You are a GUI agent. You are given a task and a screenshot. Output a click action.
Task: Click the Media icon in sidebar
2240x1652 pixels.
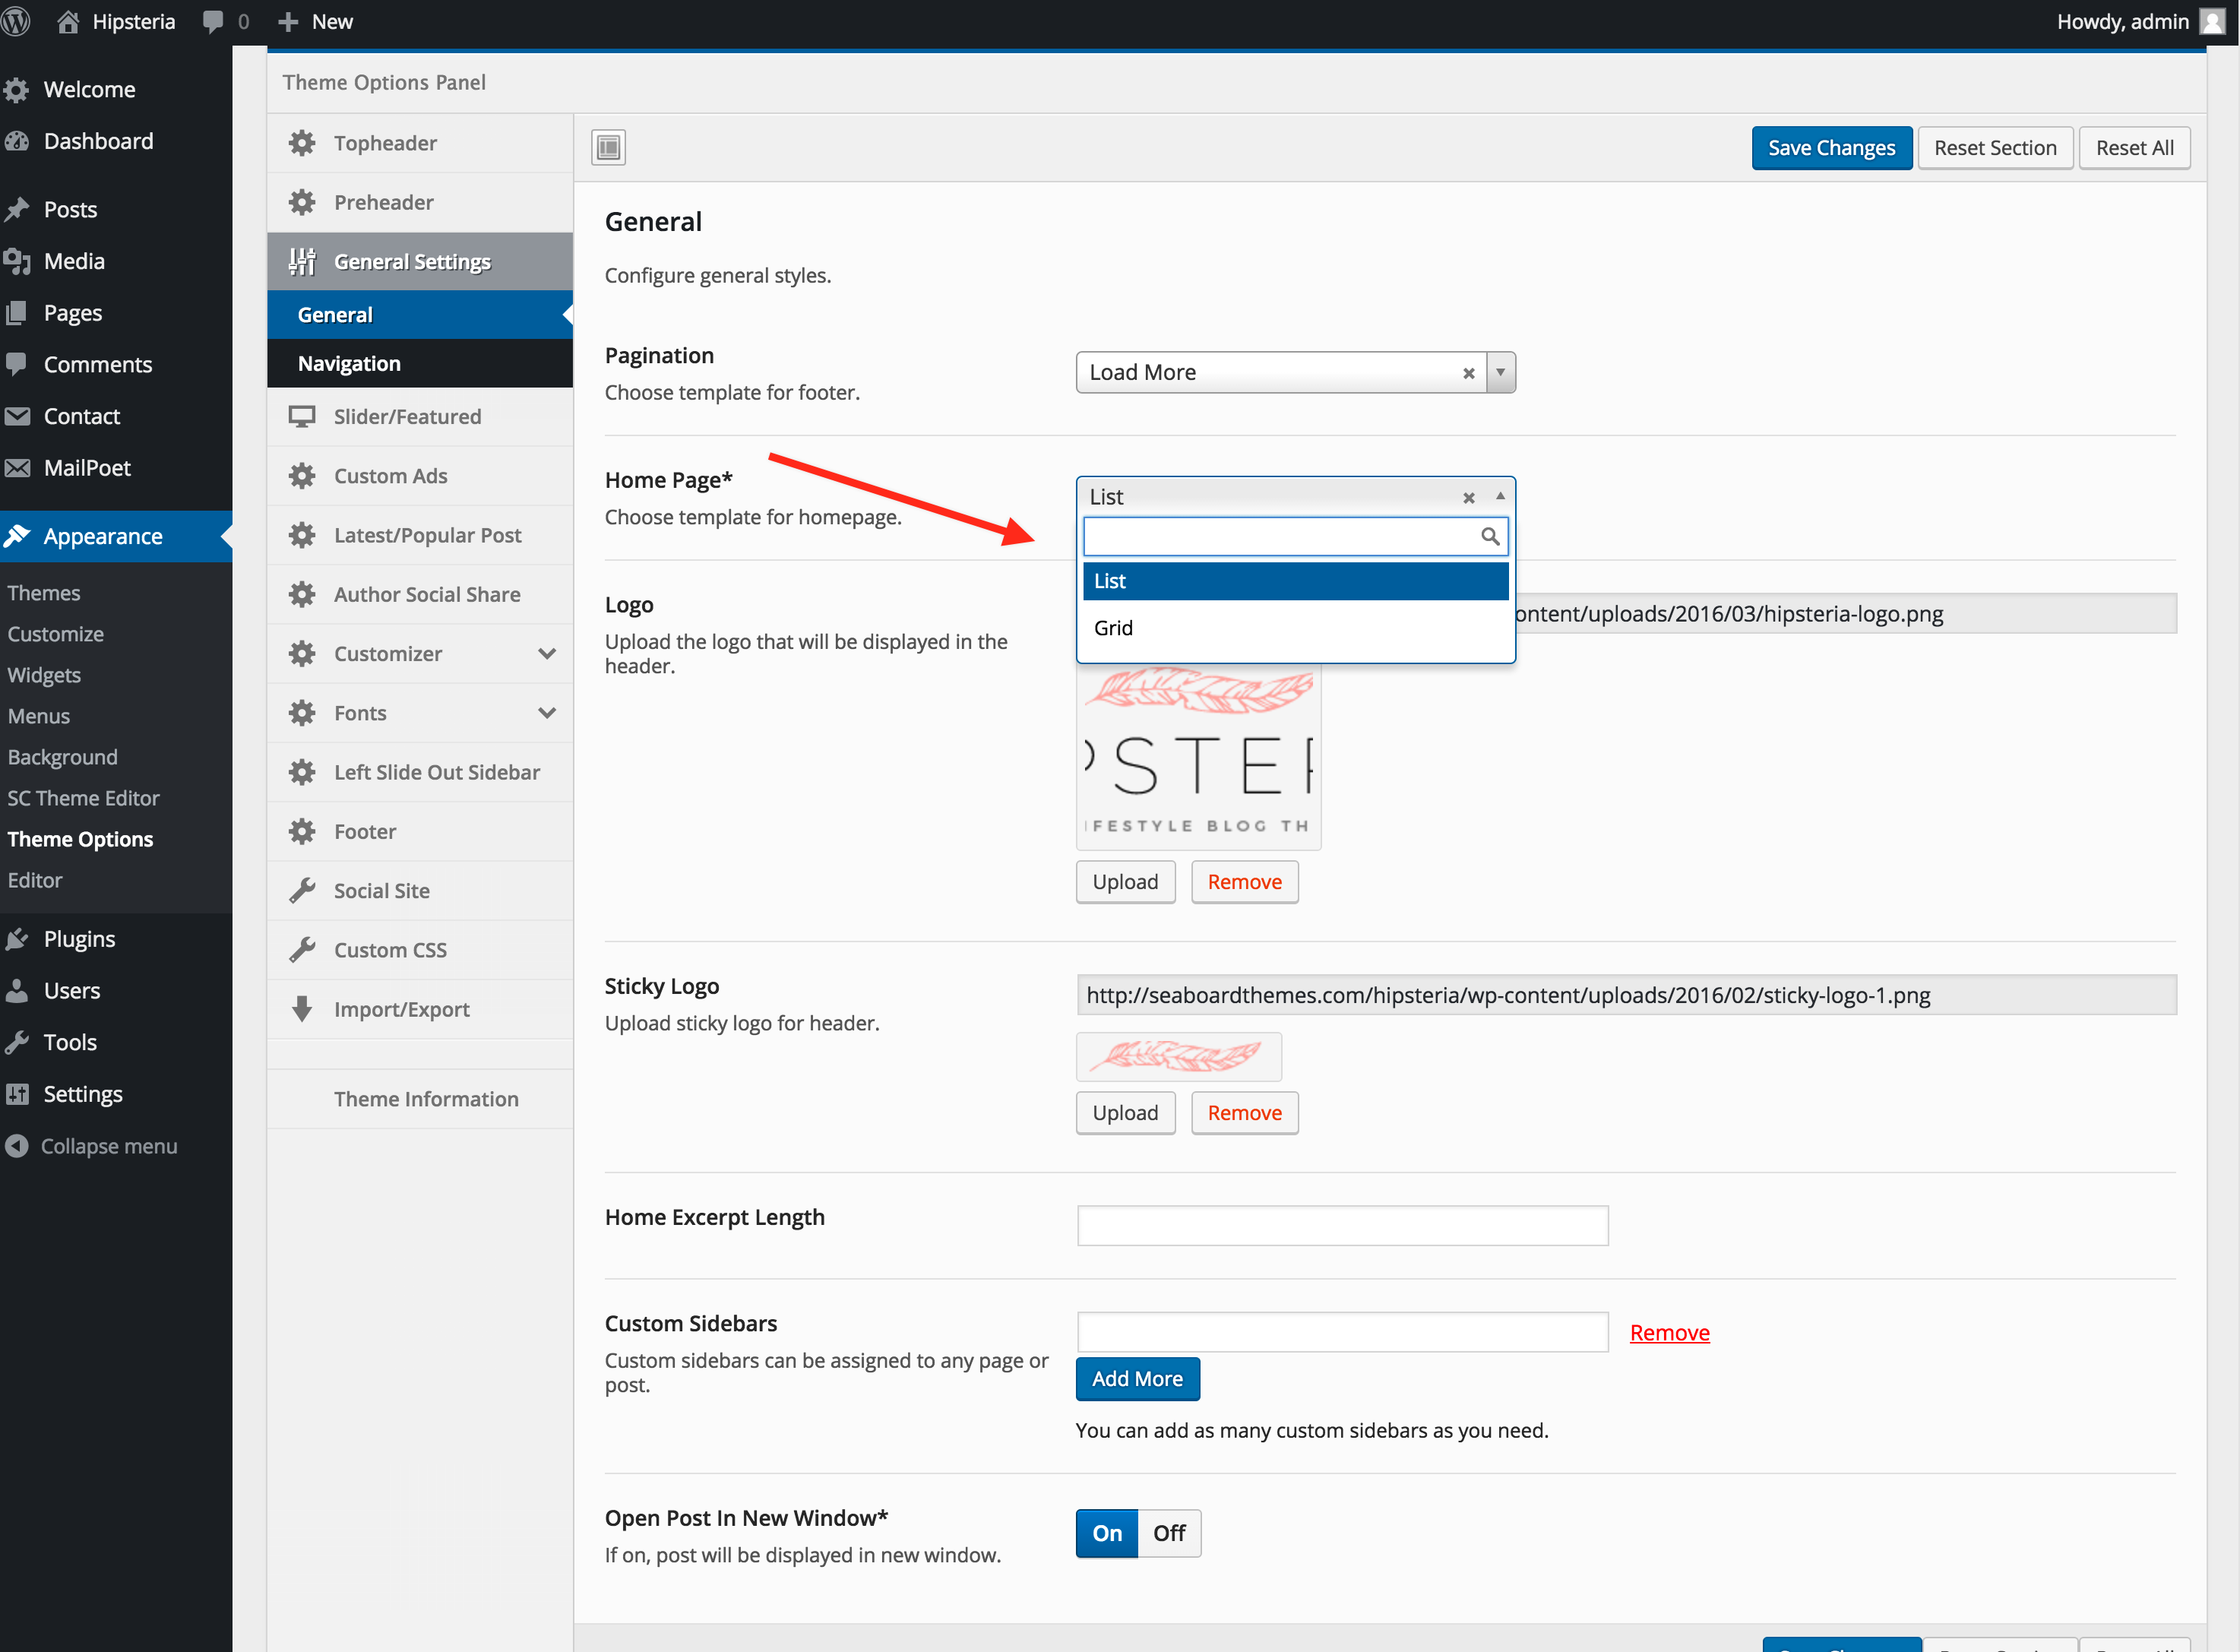point(17,261)
